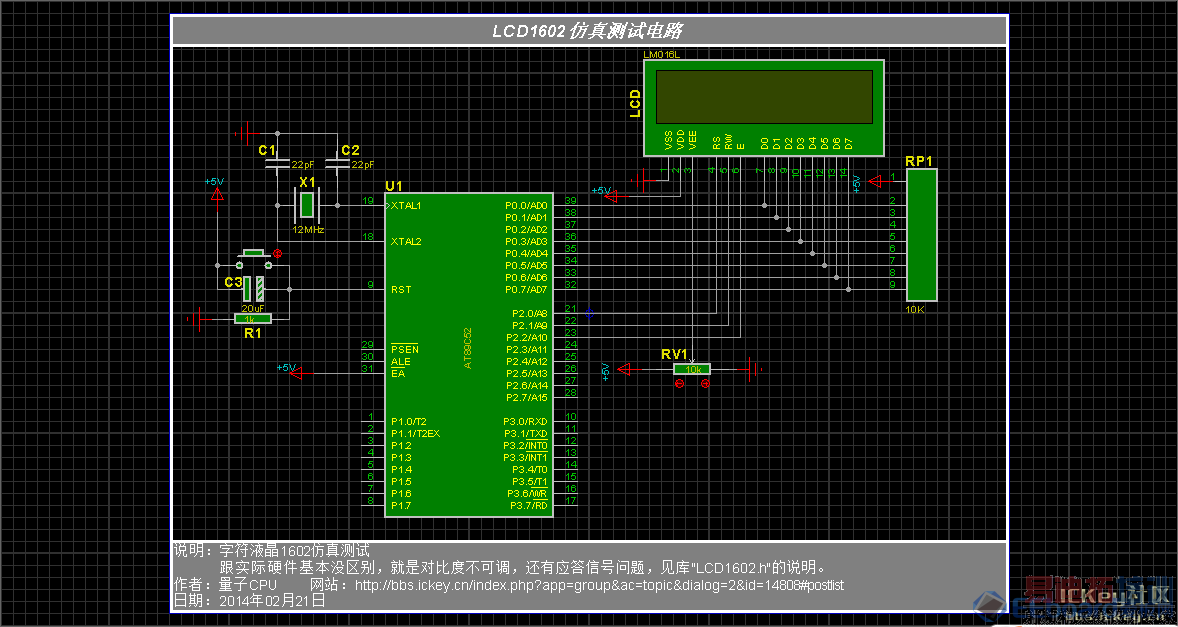Screen dimensions: 1178x627
Task: Select the X1 crystal symbol
Action: pyautogui.click(x=307, y=205)
